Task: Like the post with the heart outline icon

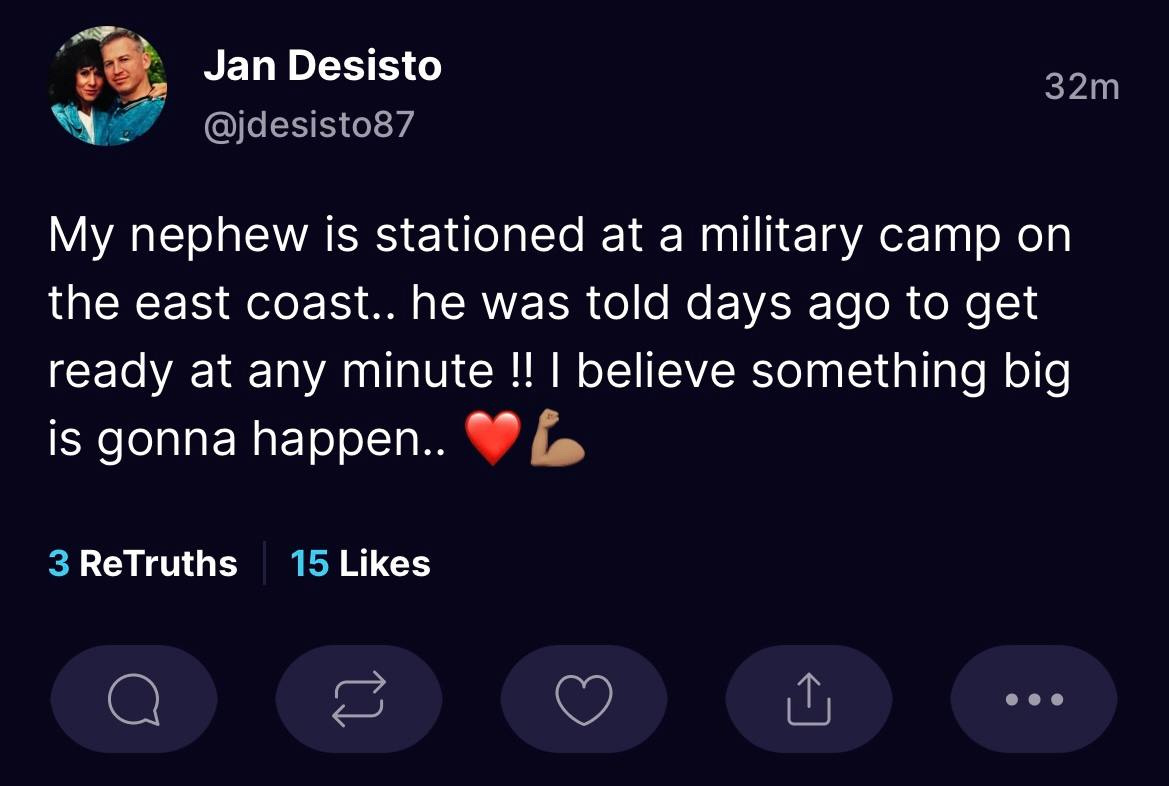Action: pos(584,699)
